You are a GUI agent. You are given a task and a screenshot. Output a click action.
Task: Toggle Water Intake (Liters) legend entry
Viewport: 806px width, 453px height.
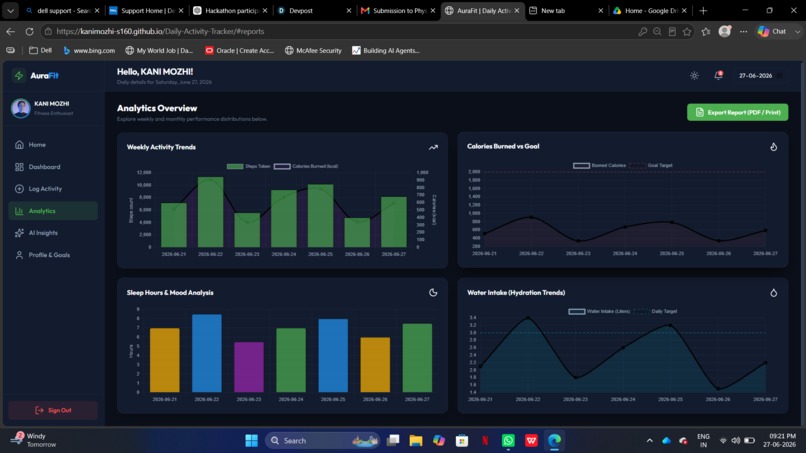[x=599, y=311]
